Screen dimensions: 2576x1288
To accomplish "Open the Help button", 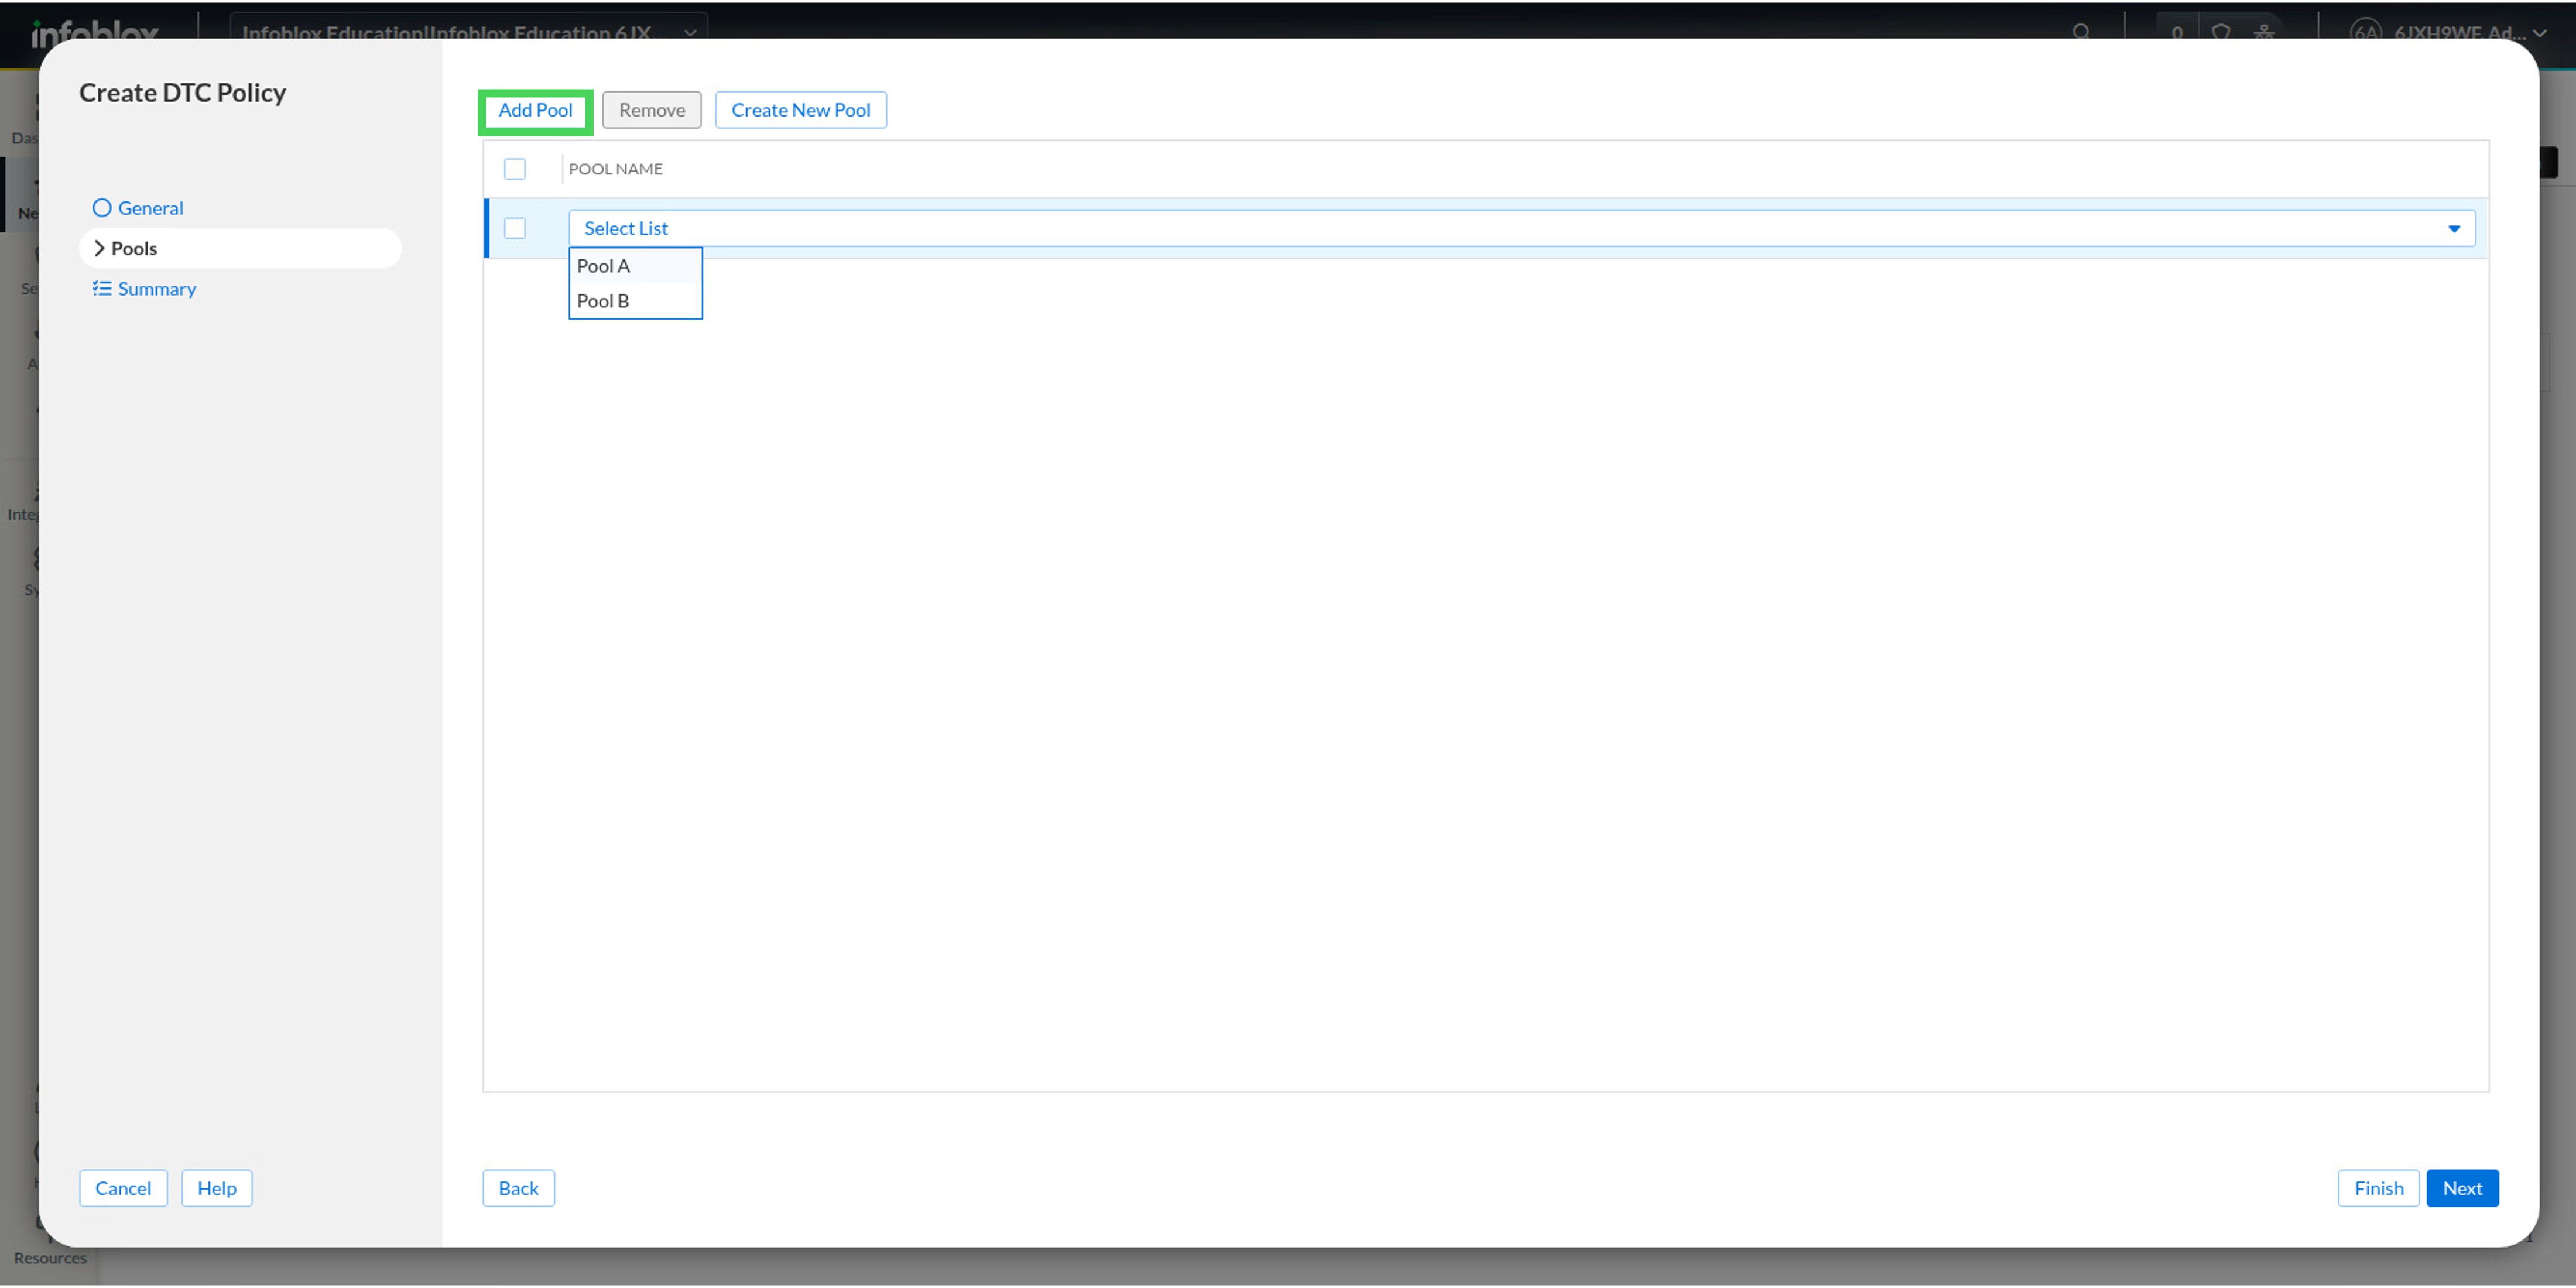I will tap(216, 1188).
